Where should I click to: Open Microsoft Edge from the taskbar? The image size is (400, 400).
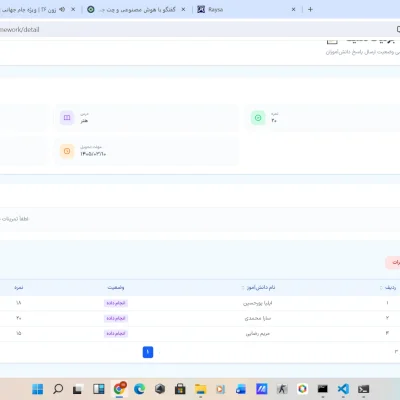point(139,389)
